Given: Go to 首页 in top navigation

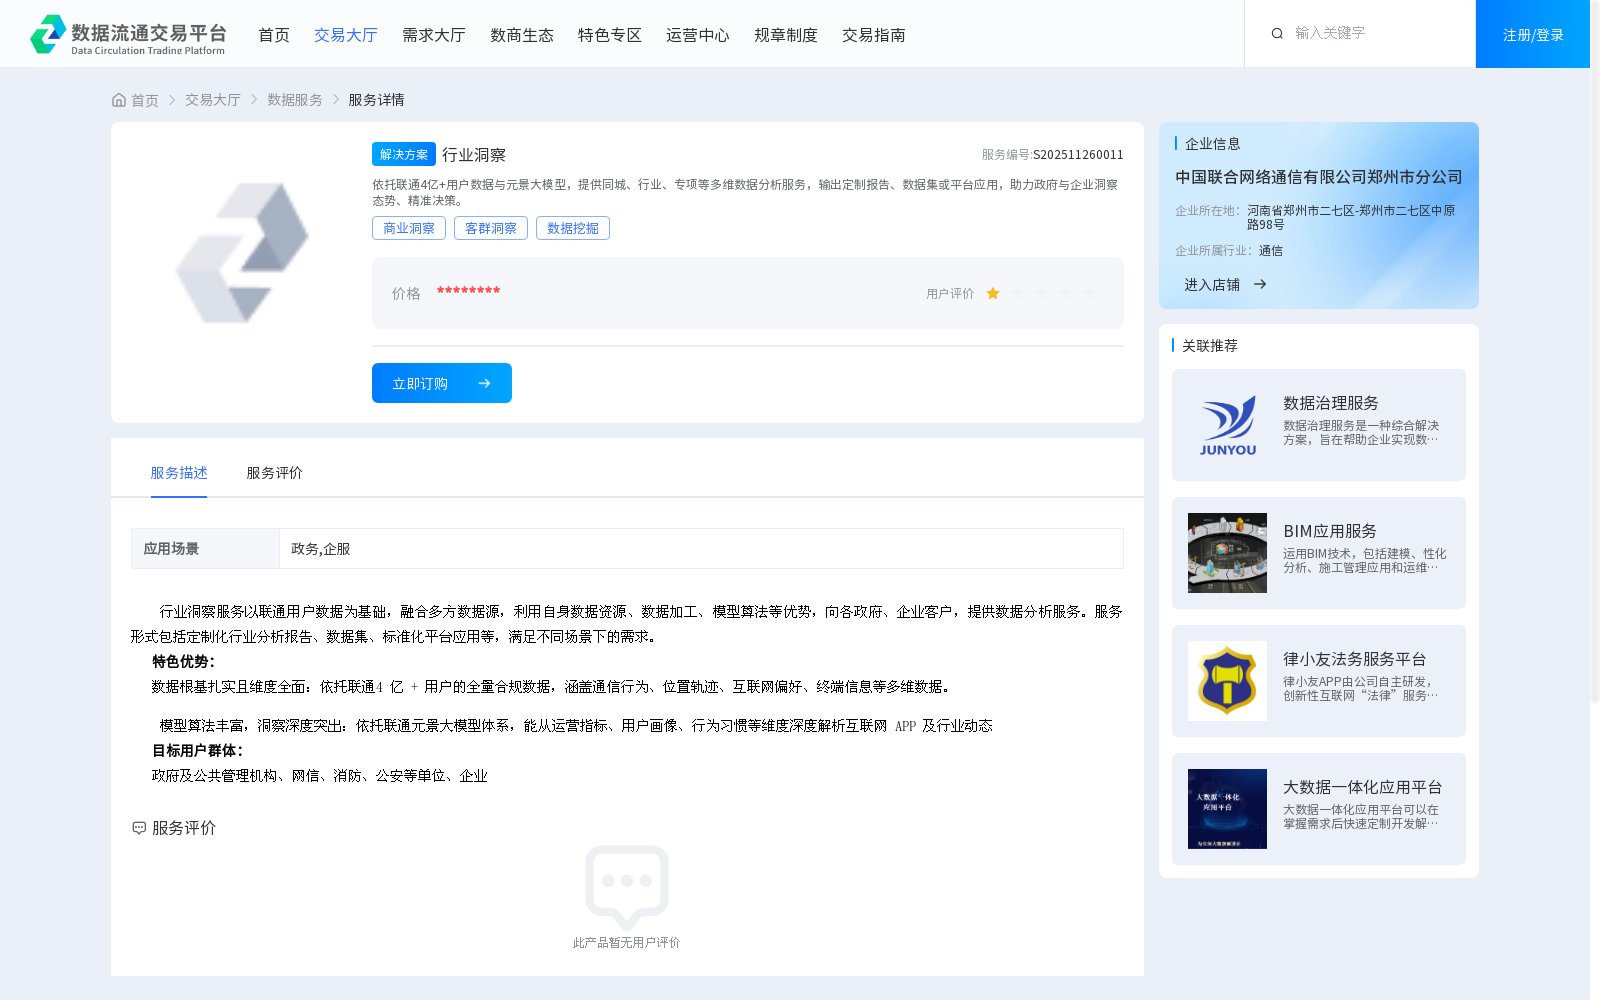Looking at the screenshot, I should (274, 35).
